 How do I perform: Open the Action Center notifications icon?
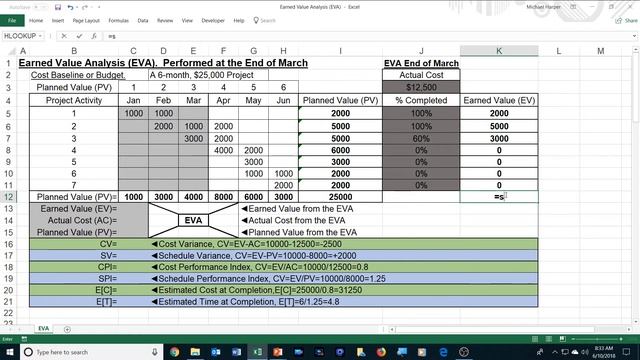coord(627,352)
